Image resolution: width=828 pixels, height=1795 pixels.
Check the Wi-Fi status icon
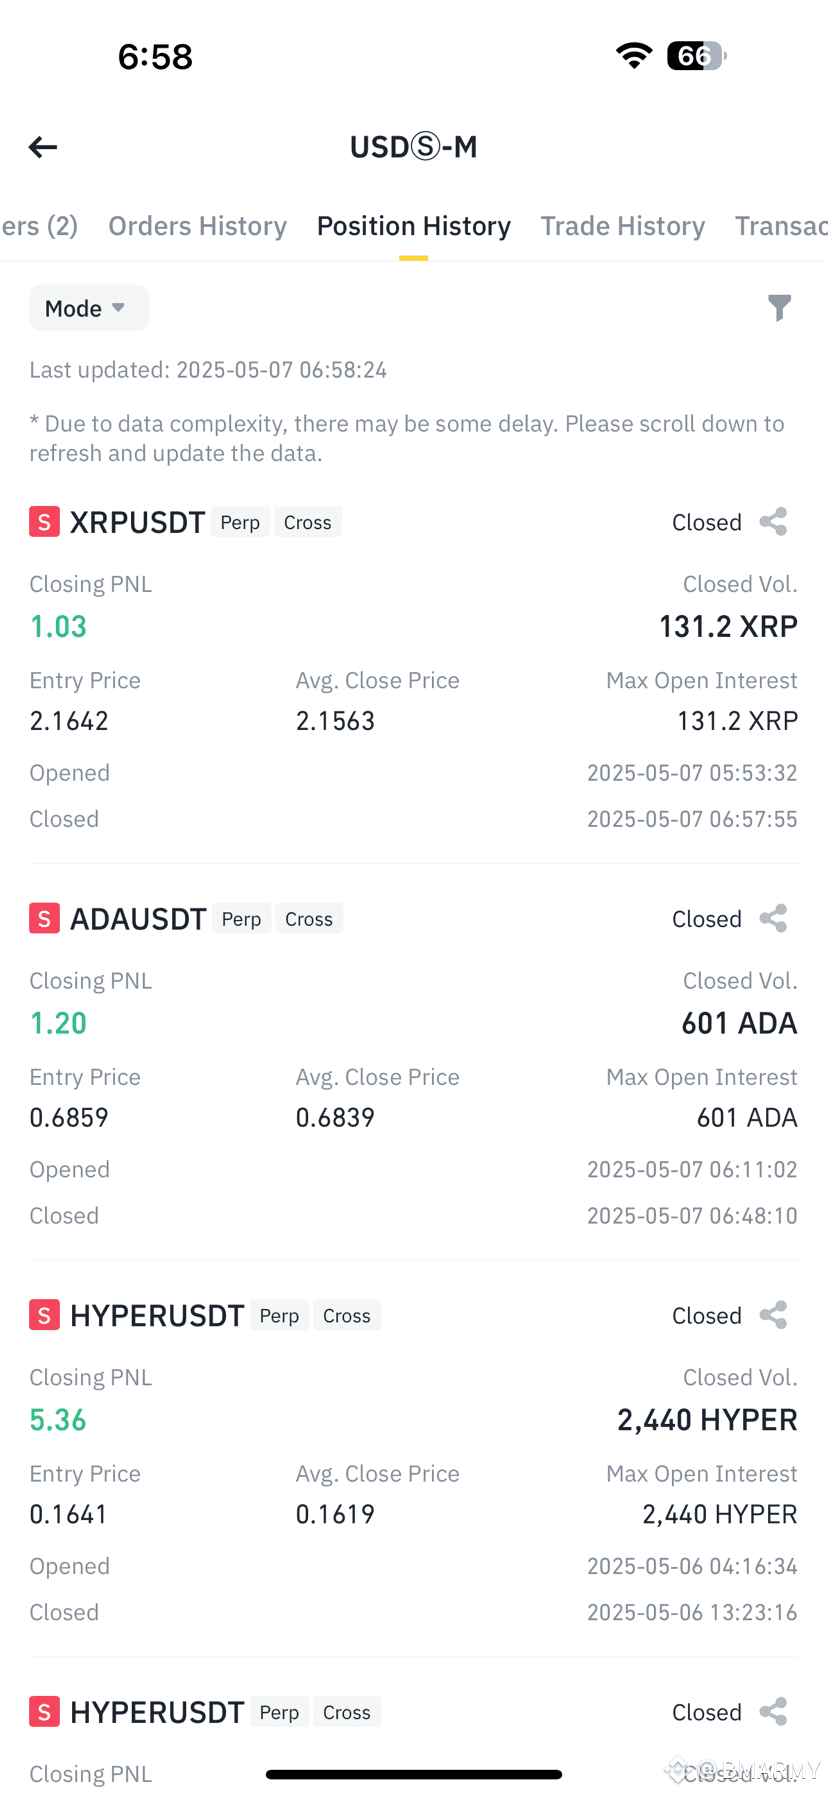point(634,56)
